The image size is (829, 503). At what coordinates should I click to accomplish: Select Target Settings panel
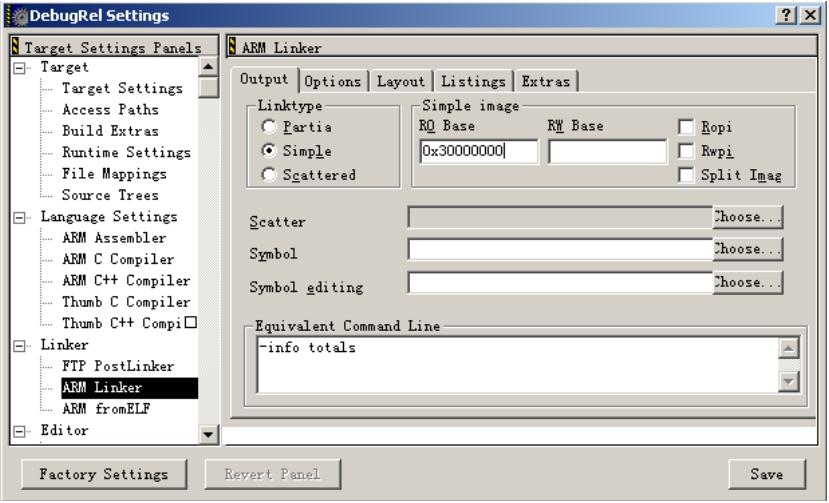(122, 88)
